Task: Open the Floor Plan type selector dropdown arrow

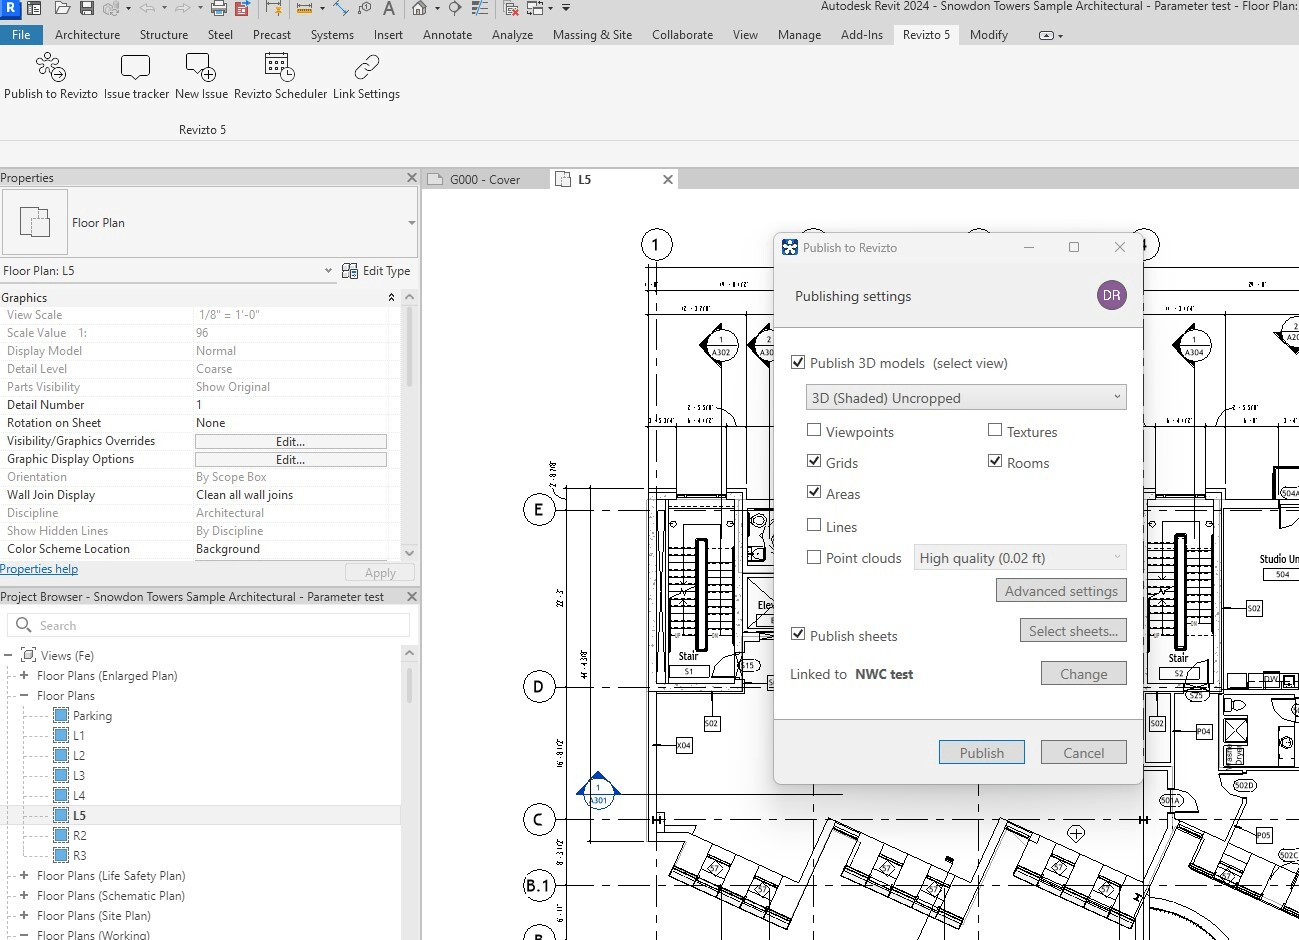Action: coord(411,223)
